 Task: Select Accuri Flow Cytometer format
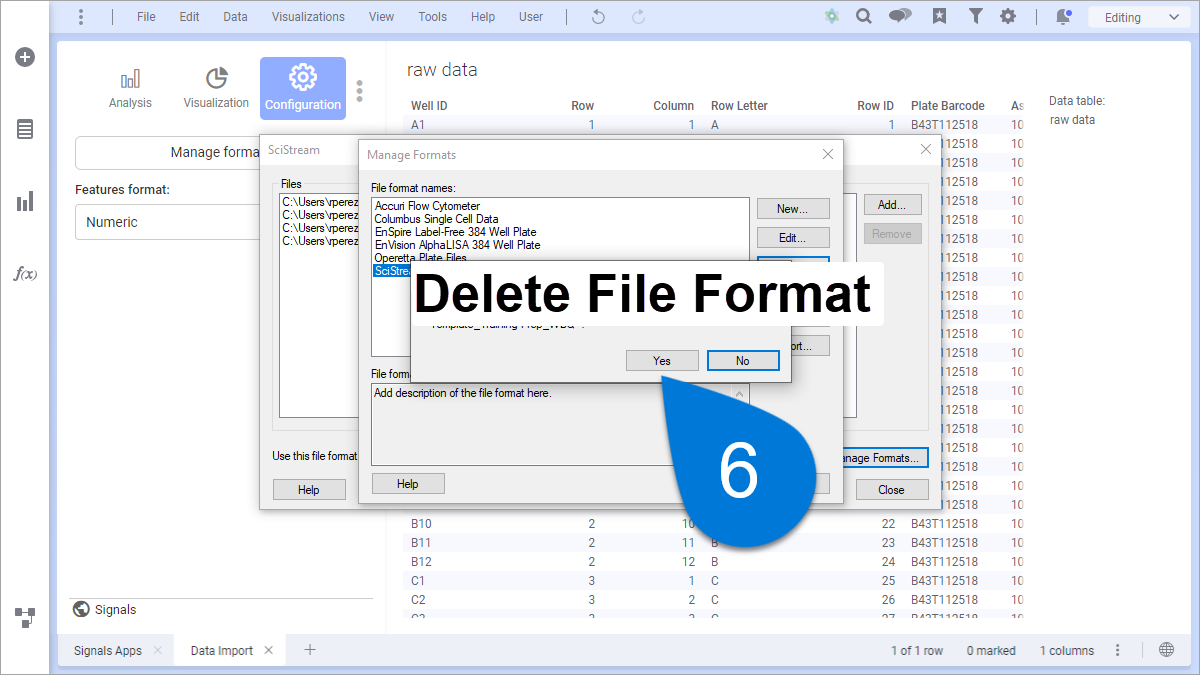tap(427, 206)
